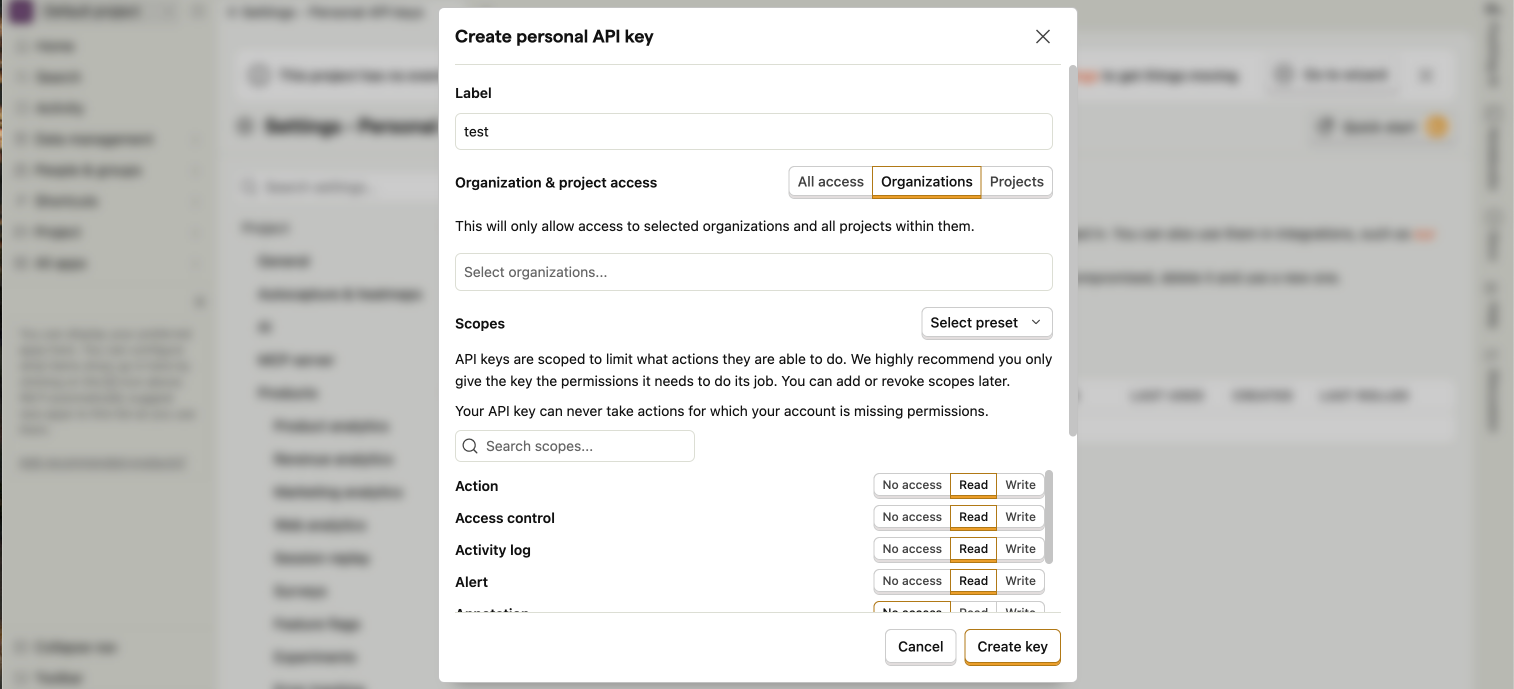The image size is (1514, 689).
Task: Select the Organizations access tab
Action: 926,182
